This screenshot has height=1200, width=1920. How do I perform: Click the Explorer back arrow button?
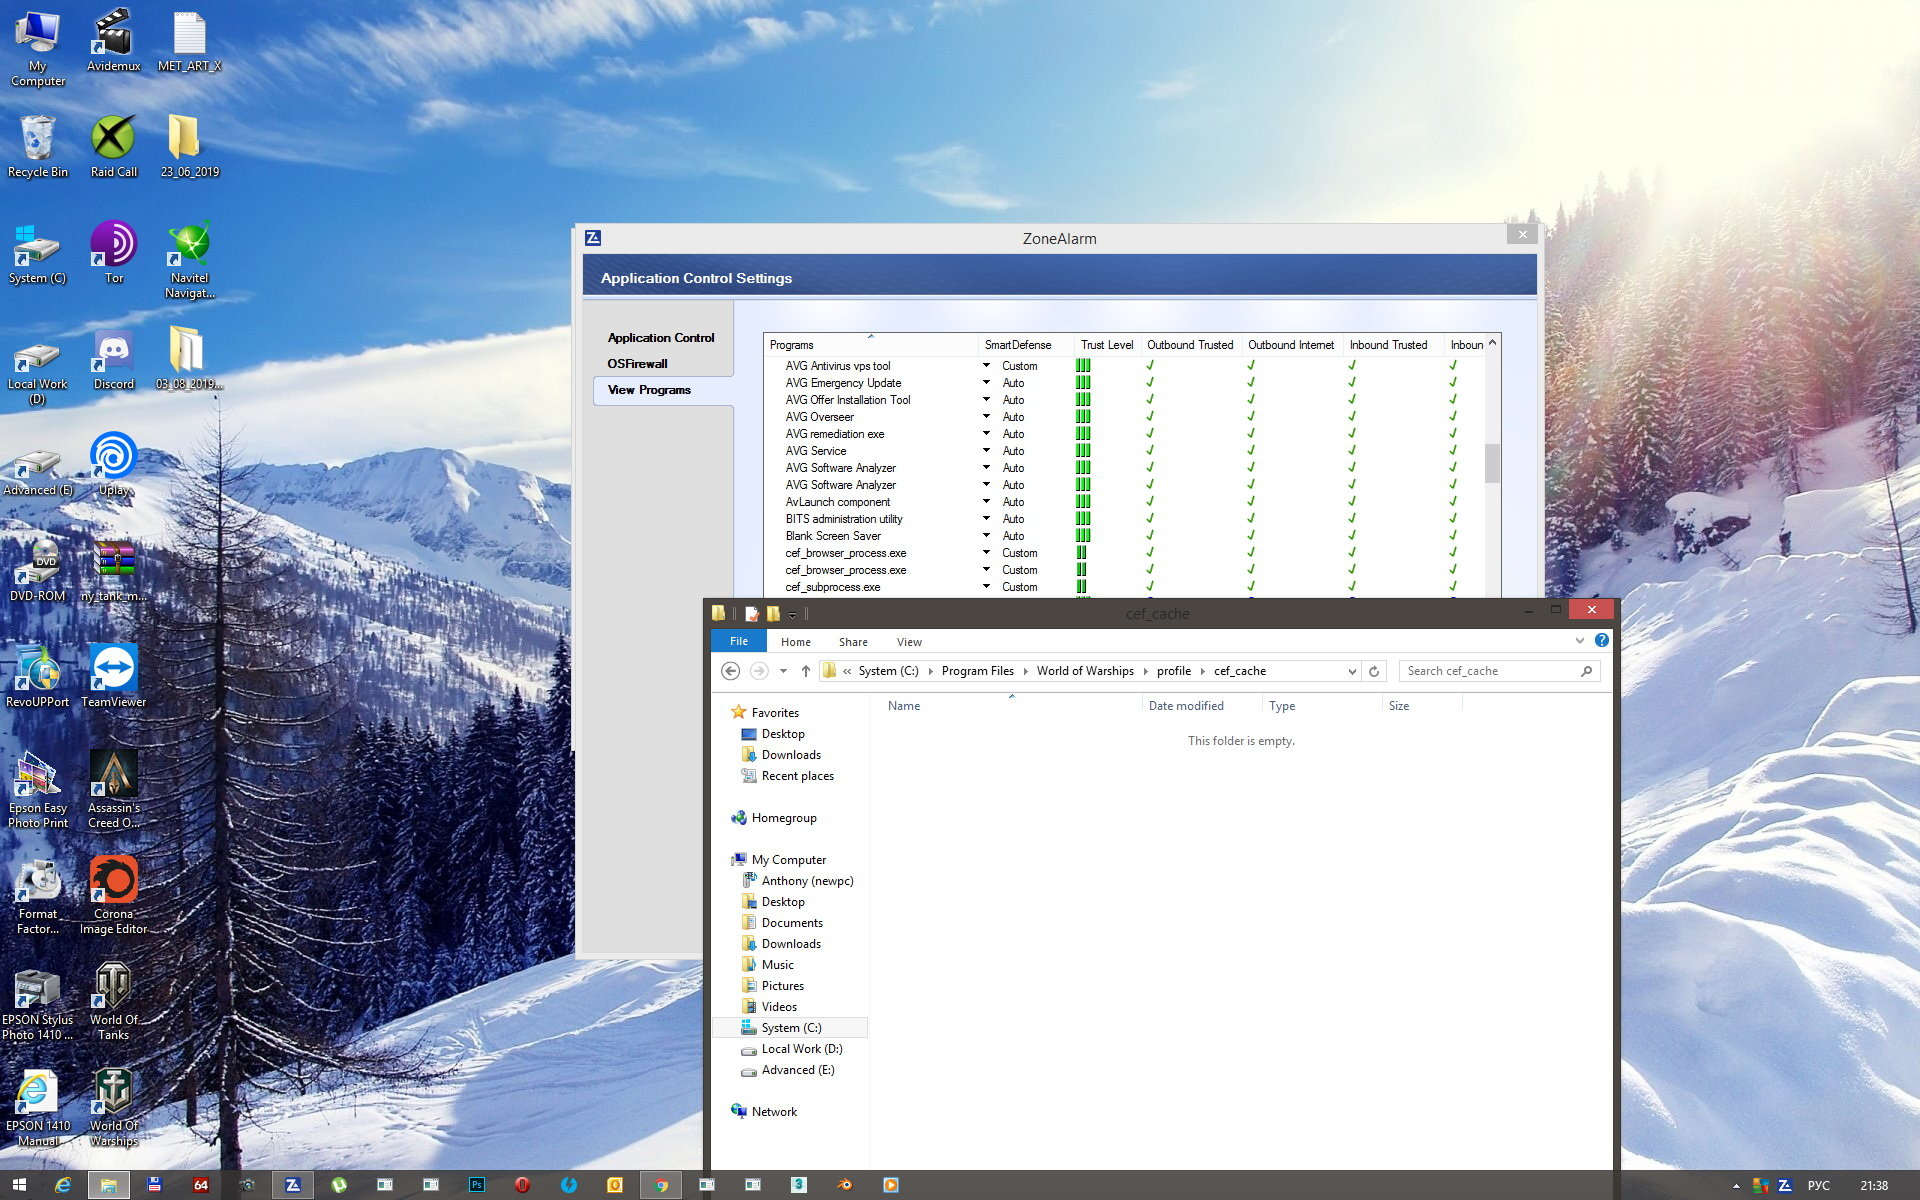pyautogui.click(x=730, y=671)
